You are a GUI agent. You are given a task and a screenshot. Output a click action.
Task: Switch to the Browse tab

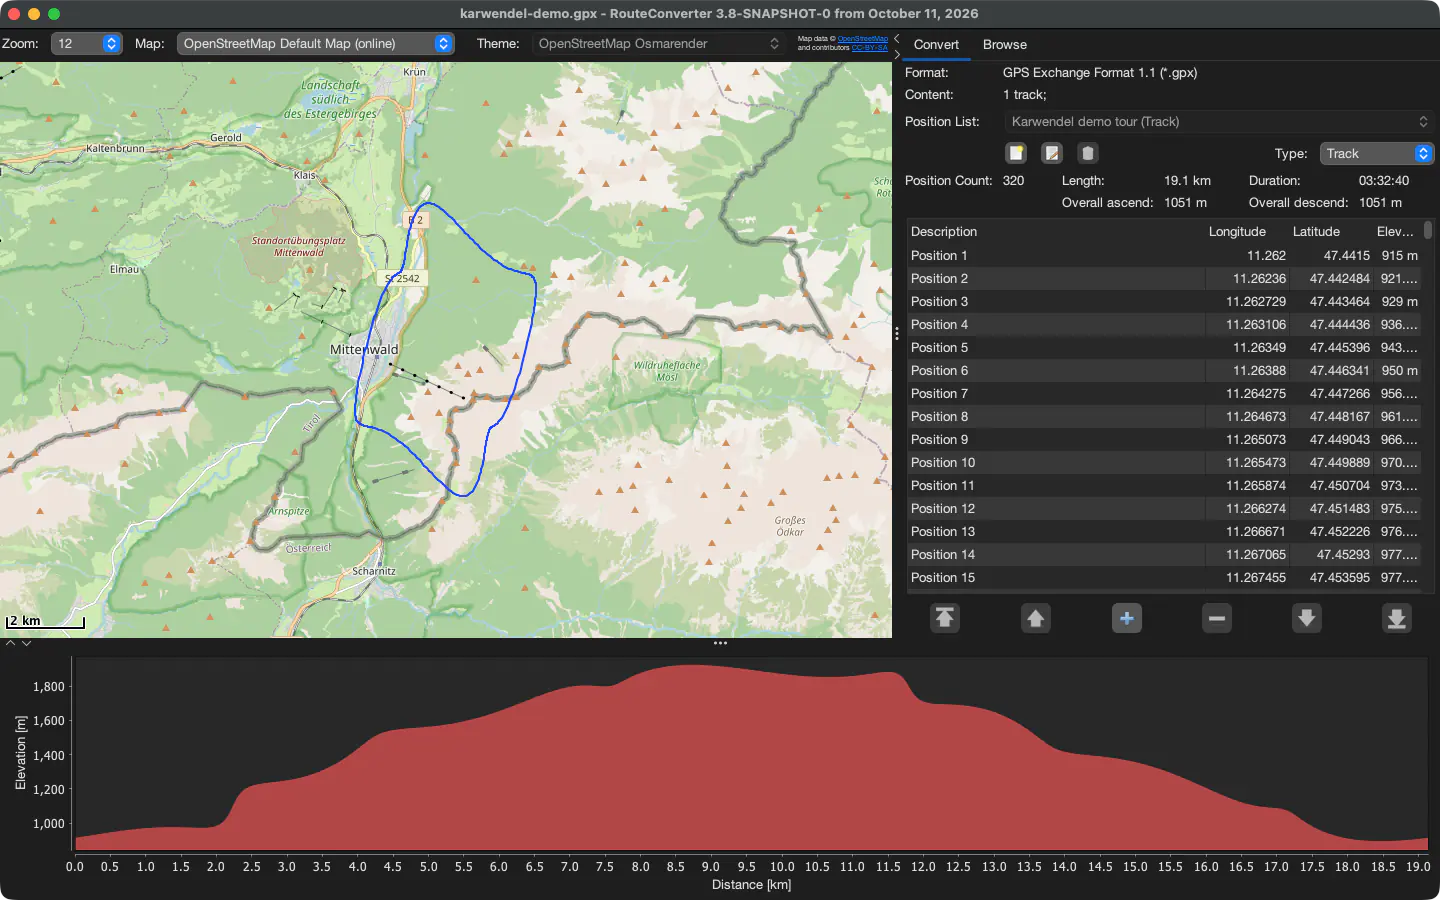1005,45
